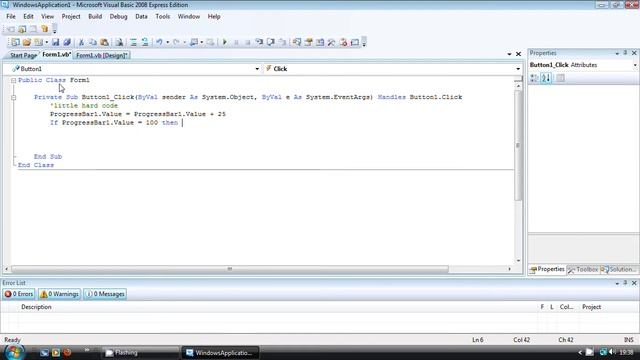The width and height of the screenshot is (640, 360).
Task: Toggle the 0 Warnings filter
Action: click(59, 294)
